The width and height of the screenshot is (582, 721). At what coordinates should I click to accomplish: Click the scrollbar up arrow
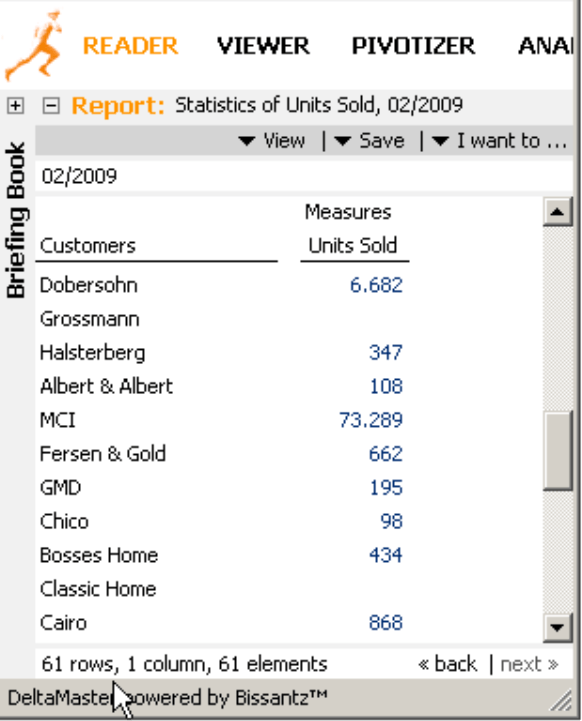click(557, 212)
